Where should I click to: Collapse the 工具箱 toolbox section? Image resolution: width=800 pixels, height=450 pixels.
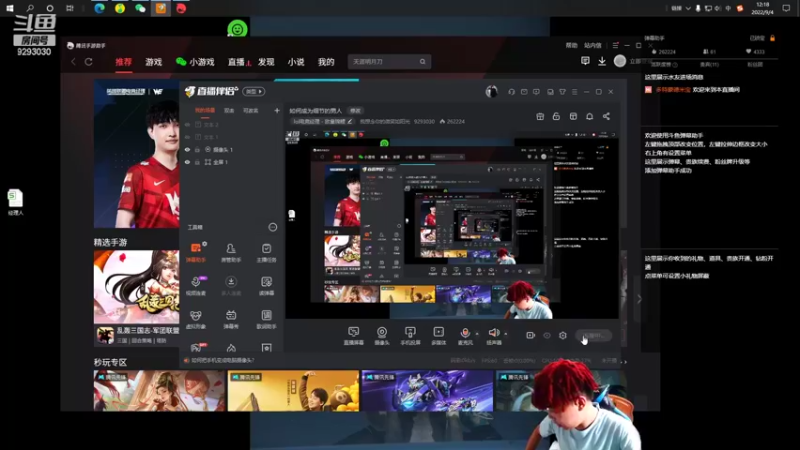click(273, 227)
